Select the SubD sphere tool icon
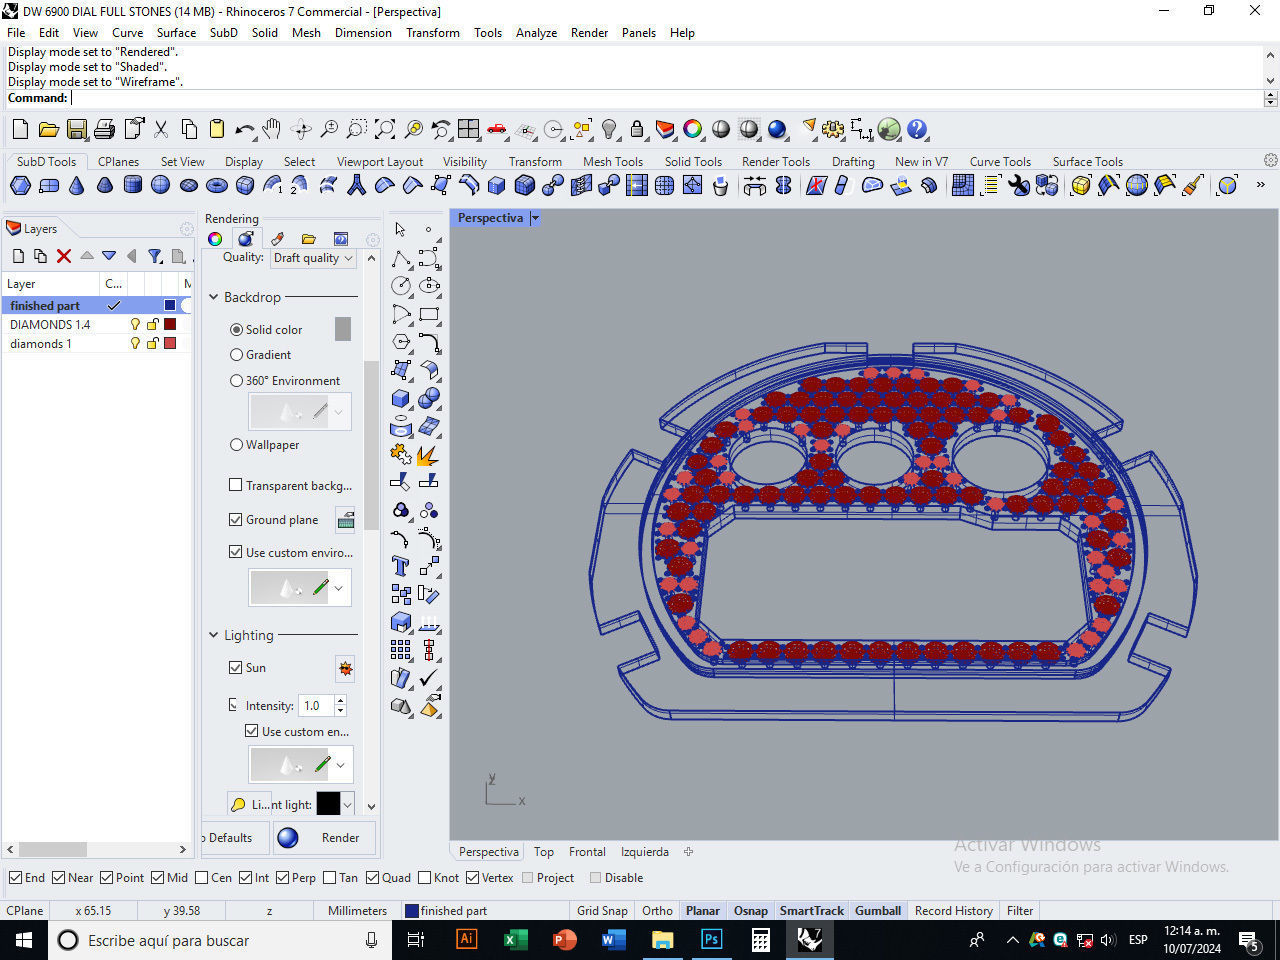The width and height of the screenshot is (1280, 960). [x=160, y=185]
